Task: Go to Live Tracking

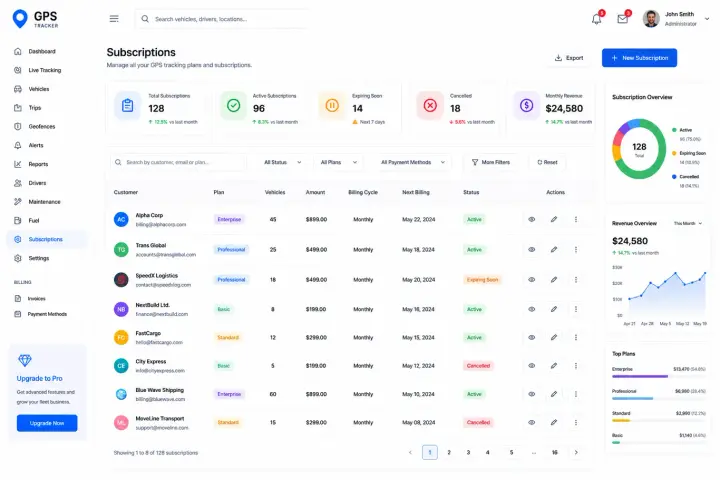Action: [x=45, y=70]
